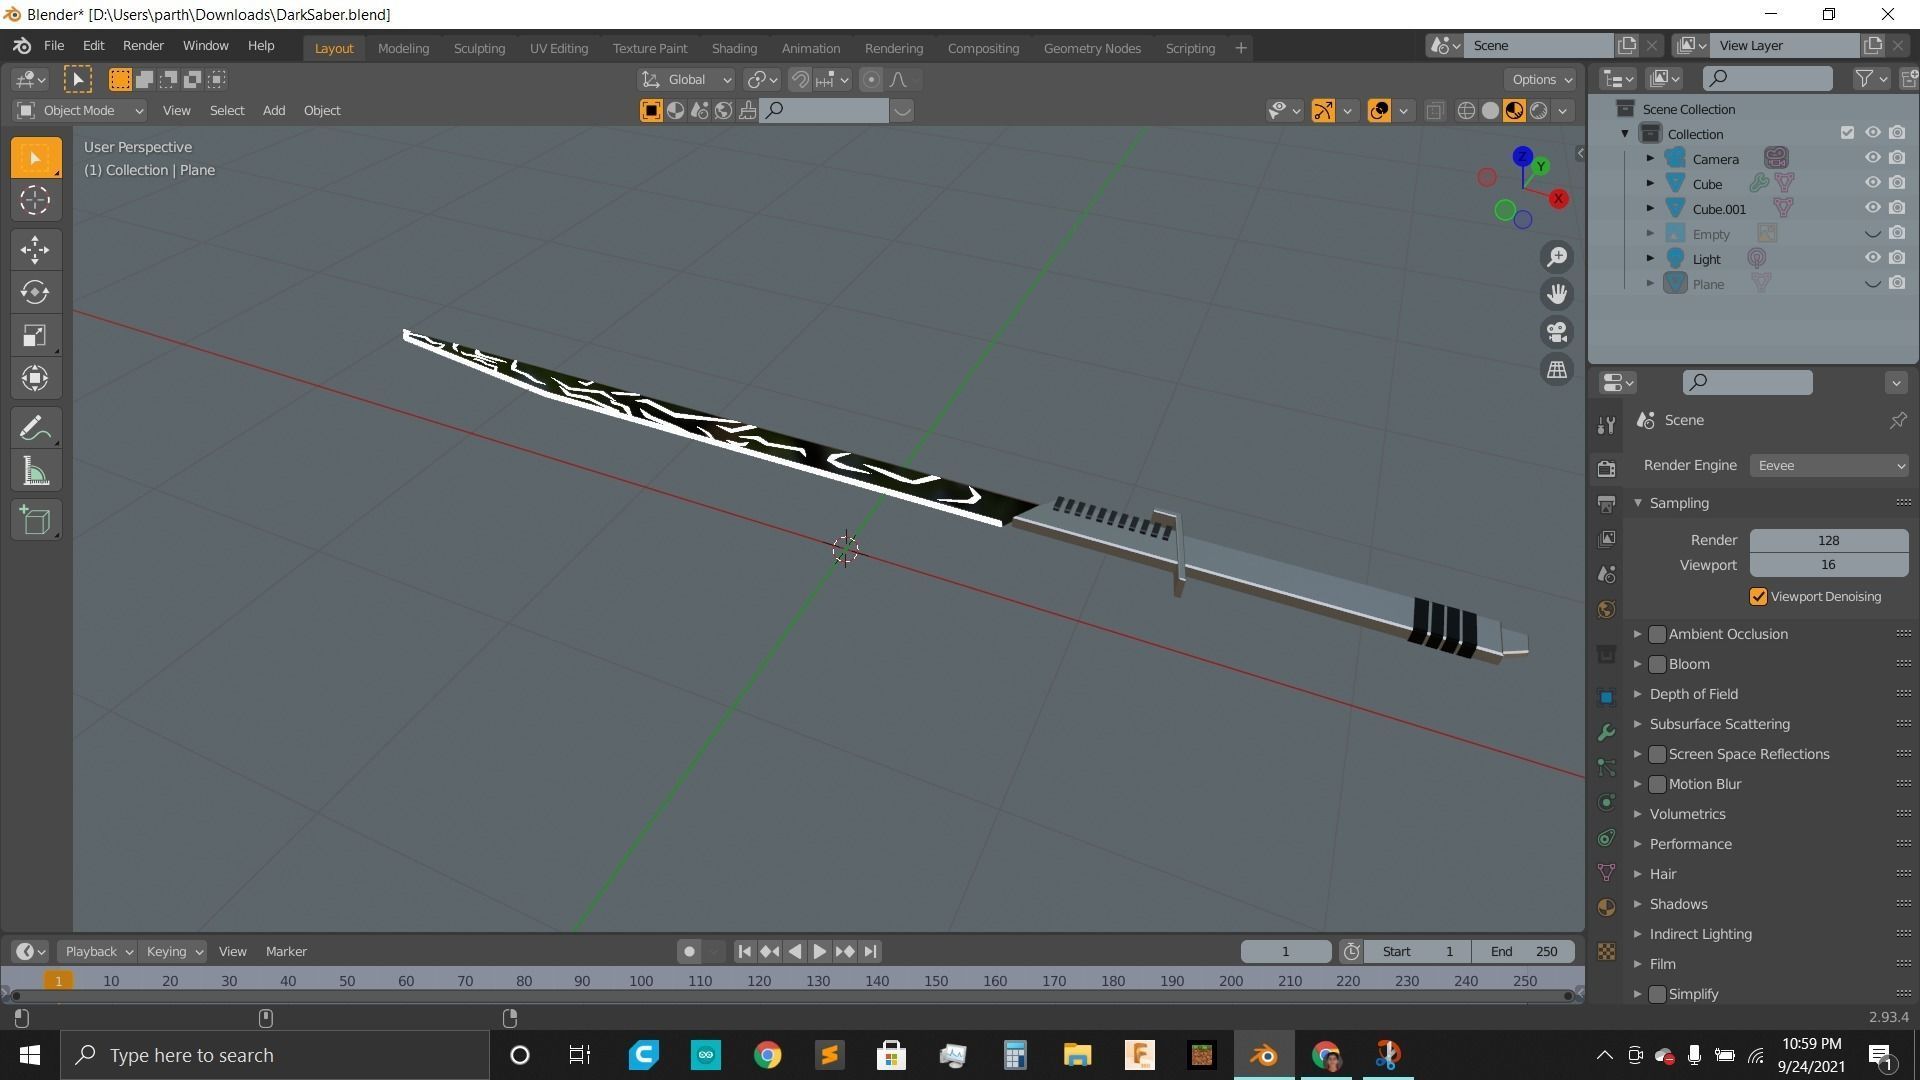This screenshot has height=1080, width=1920.
Task: Hide the Cube object in outliner
Action: [x=1872, y=183]
